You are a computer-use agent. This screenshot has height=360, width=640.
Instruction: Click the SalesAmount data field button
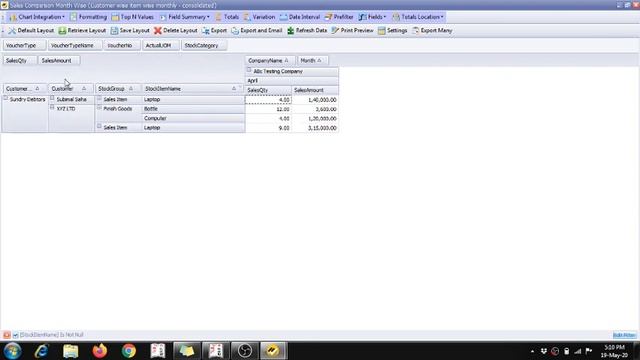59,60
